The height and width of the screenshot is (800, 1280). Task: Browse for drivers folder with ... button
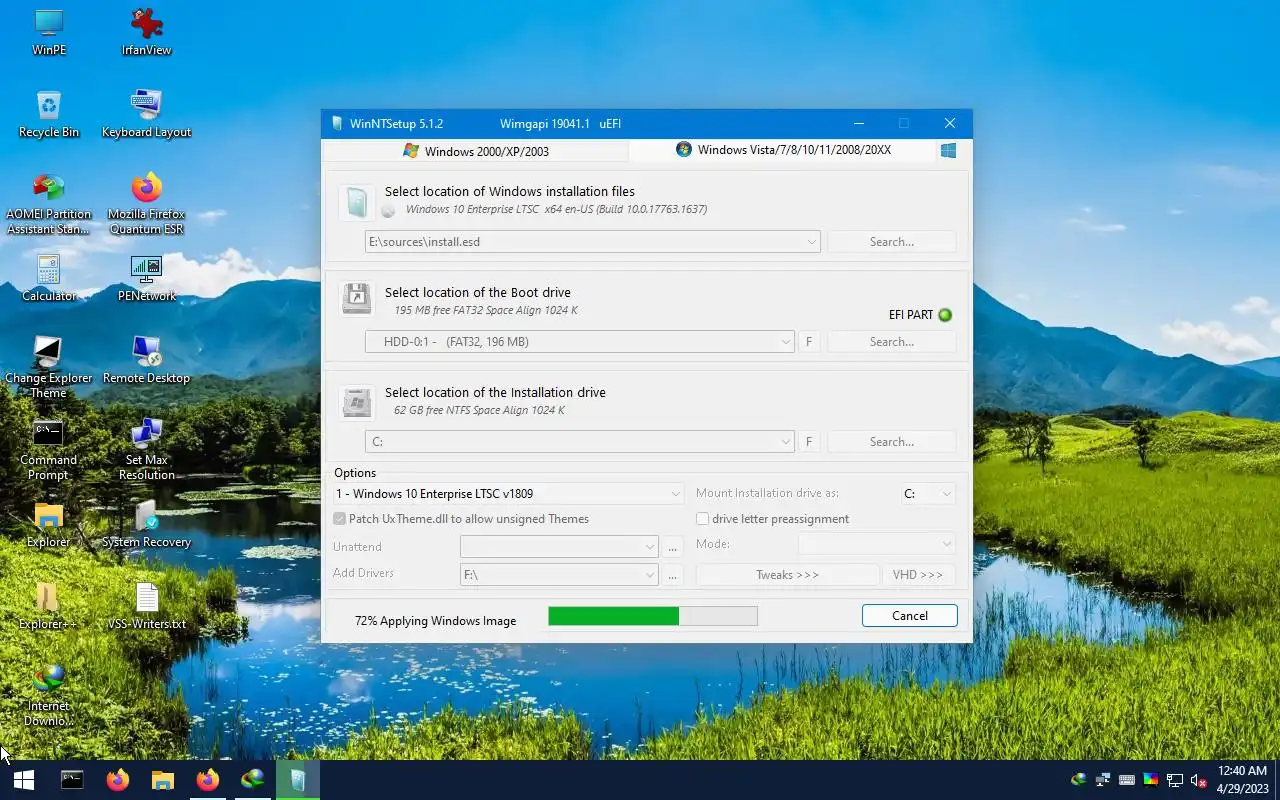coord(673,575)
